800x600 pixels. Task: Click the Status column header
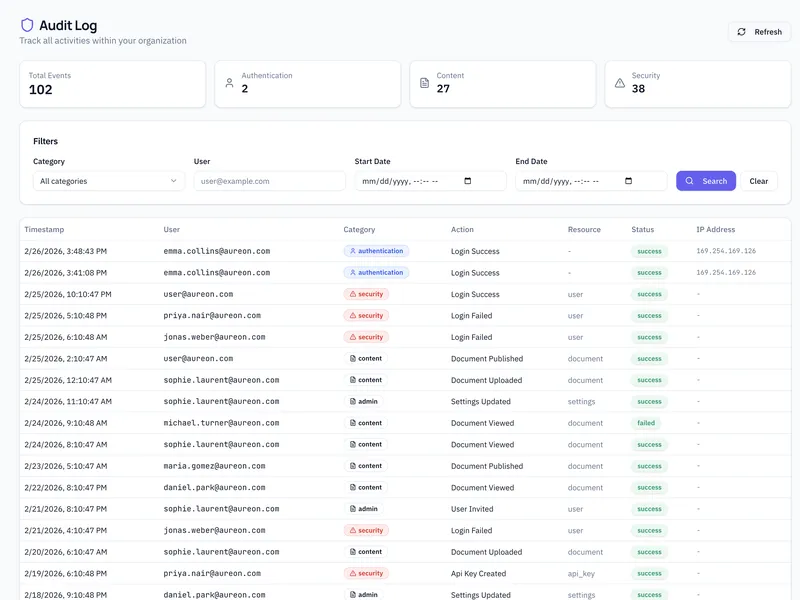pyautogui.click(x=642, y=230)
